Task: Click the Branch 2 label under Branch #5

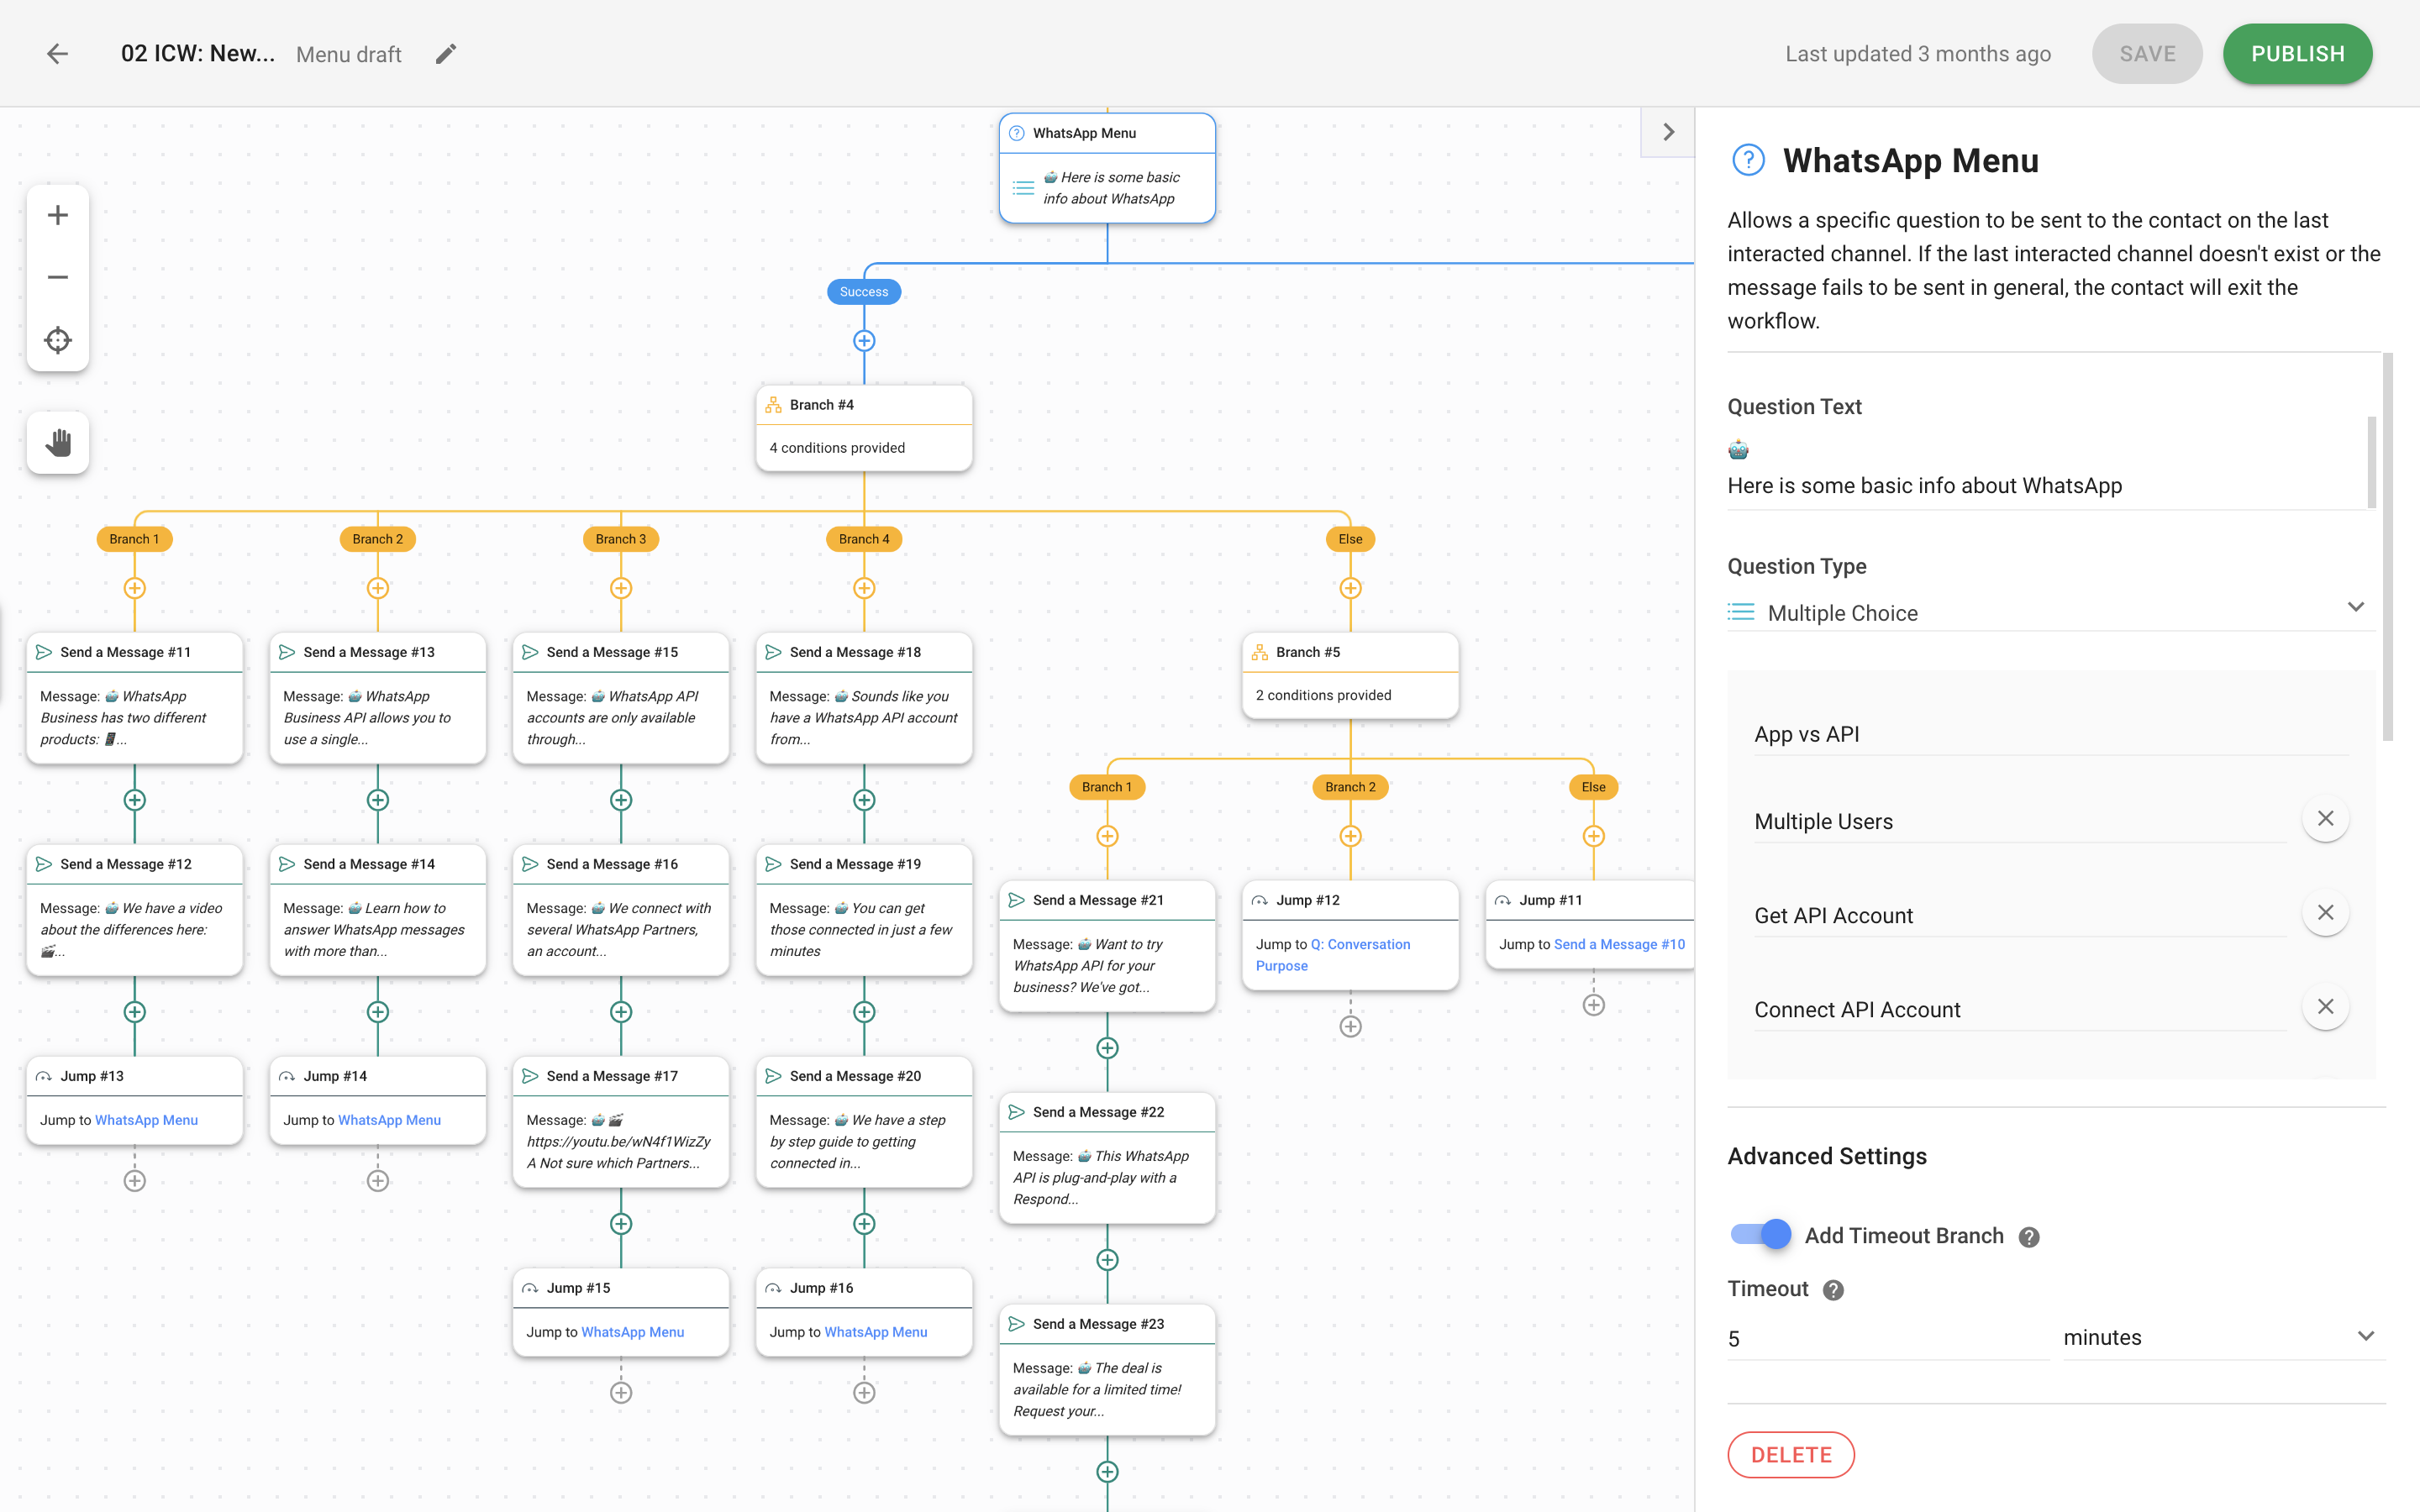Action: [x=1350, y=787]
